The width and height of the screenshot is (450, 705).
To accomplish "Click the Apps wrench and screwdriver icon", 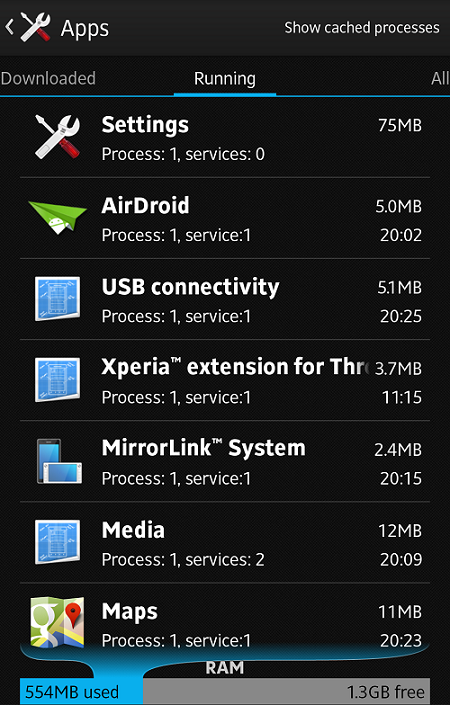I will pyautogui.click(x=36, y=27).
